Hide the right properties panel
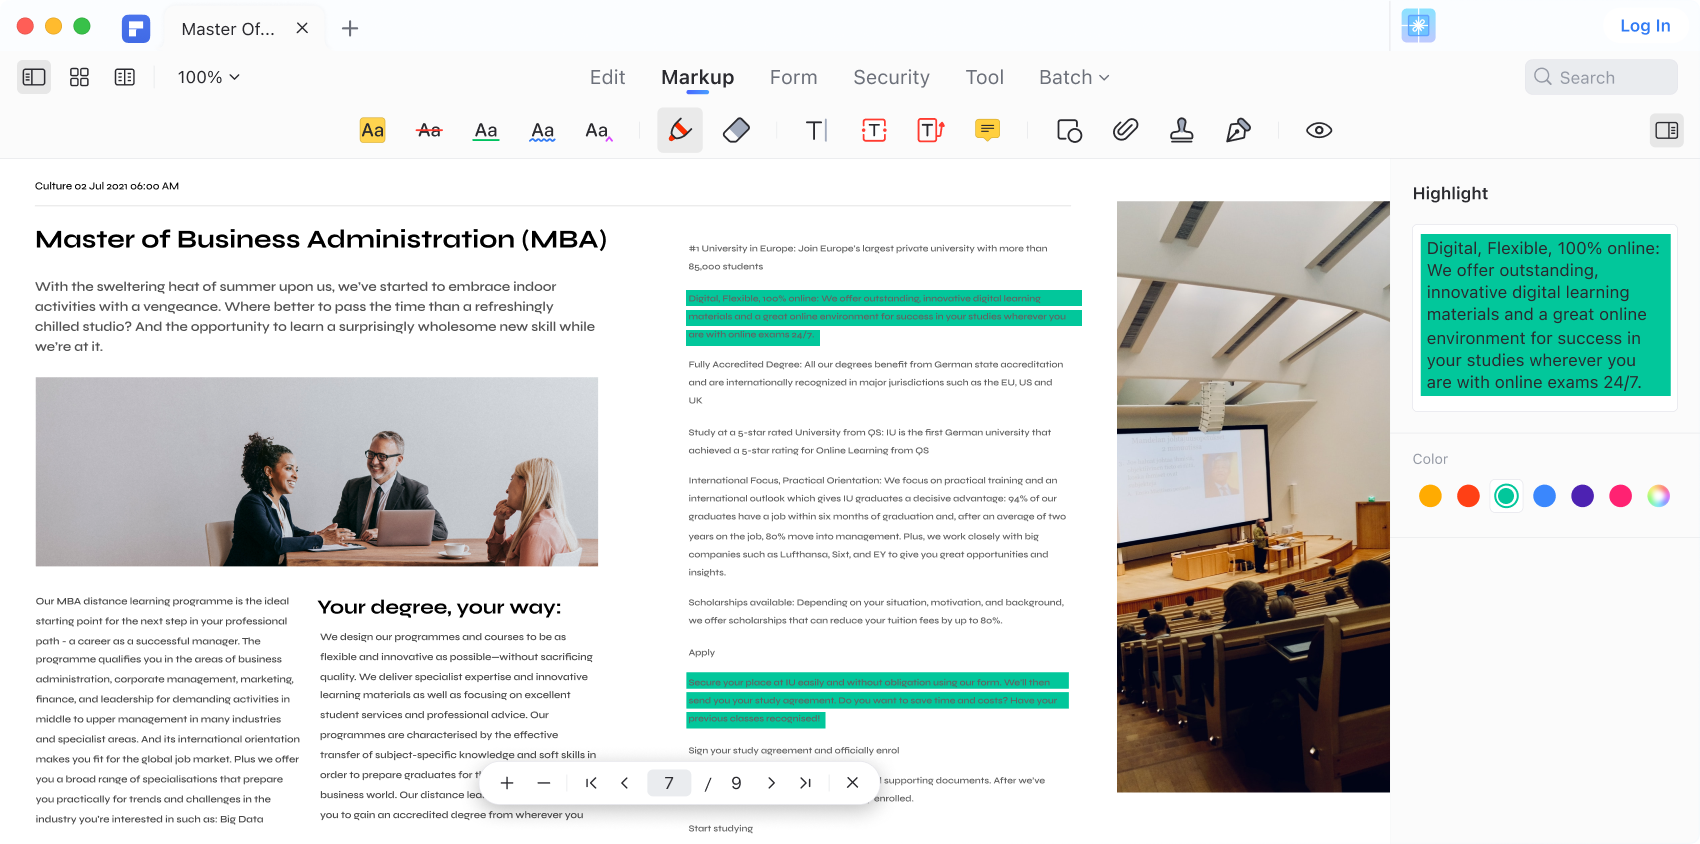The image size is (1700, 844). tap(1666, 130)
